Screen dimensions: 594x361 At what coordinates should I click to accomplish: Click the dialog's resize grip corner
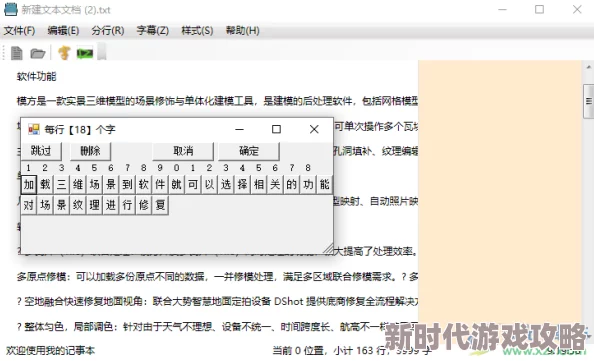click(x=328, y=248)
